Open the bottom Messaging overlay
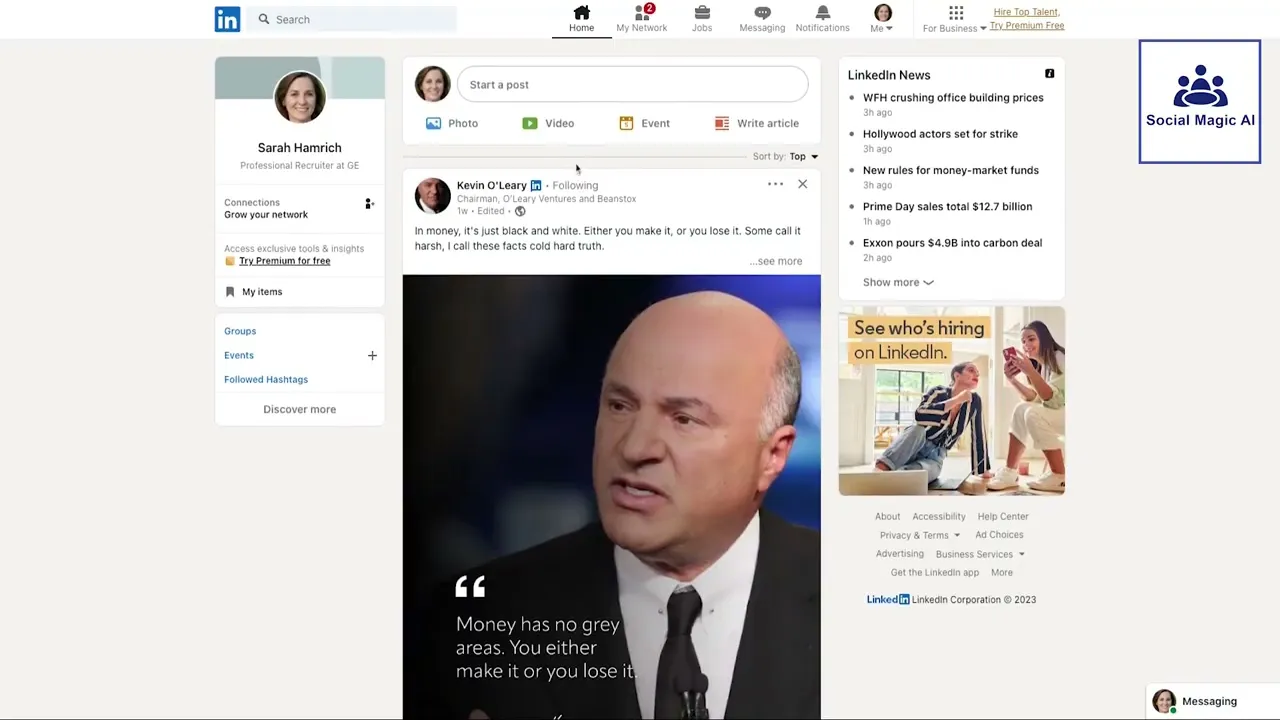Viewport: 1280px width, 720px height. click(1213, 701)
